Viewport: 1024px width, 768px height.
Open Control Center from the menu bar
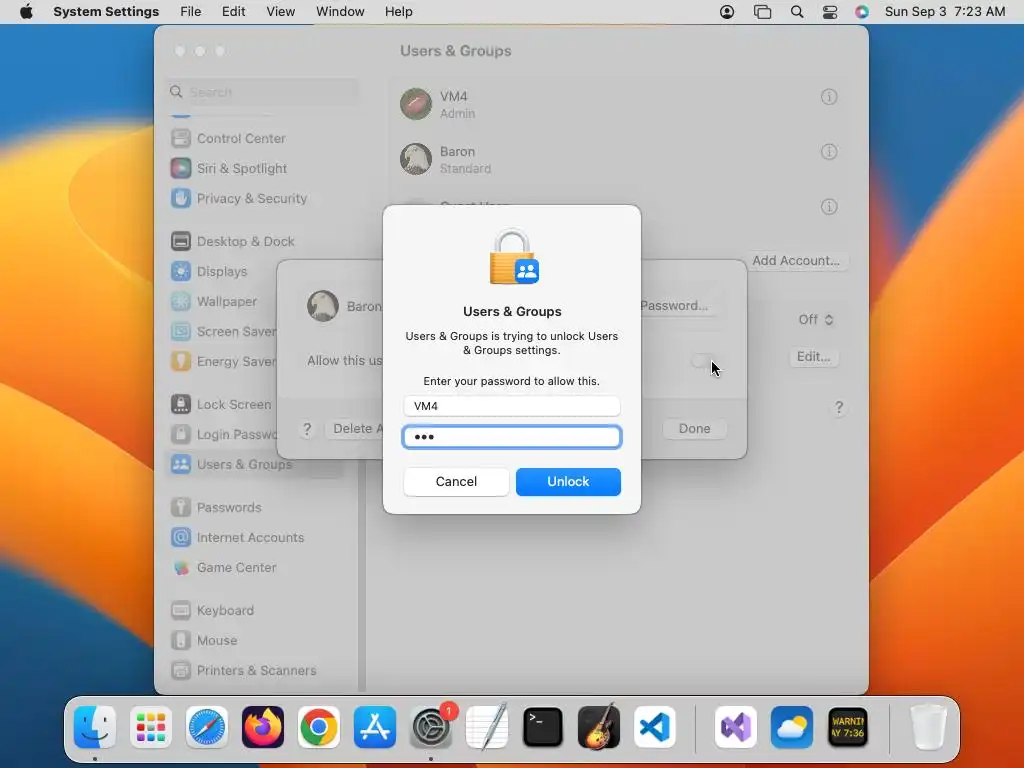click(x=830, y=12)
